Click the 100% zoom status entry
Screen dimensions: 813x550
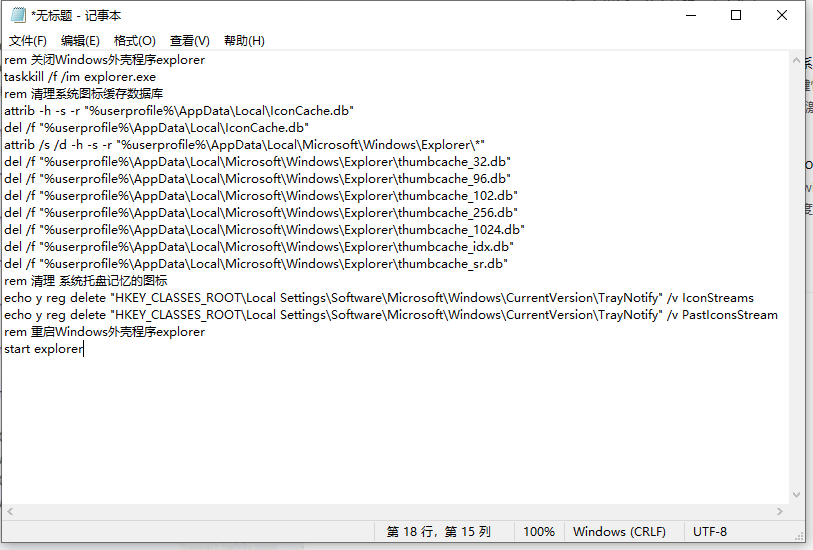click(539, 532)
